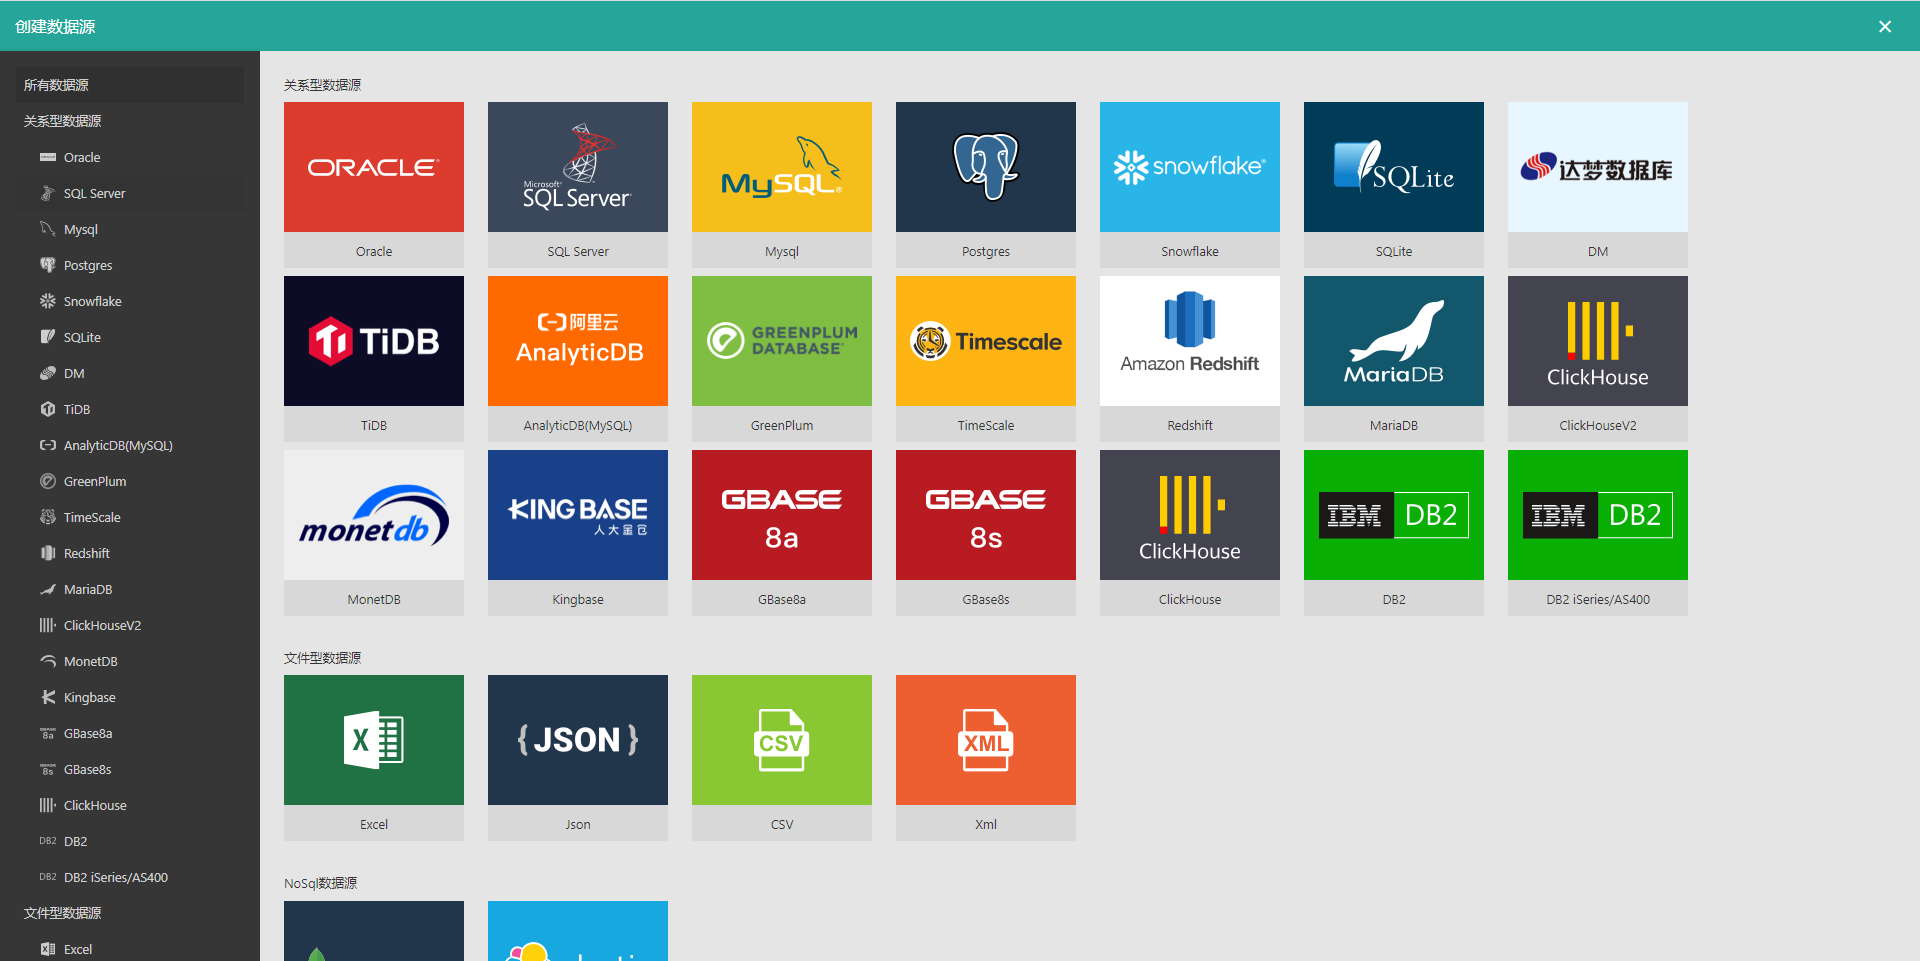This screenshot has width=1920, height=961.
Task: Open the MySQL dolphin tile
Action: coord(782,184)
